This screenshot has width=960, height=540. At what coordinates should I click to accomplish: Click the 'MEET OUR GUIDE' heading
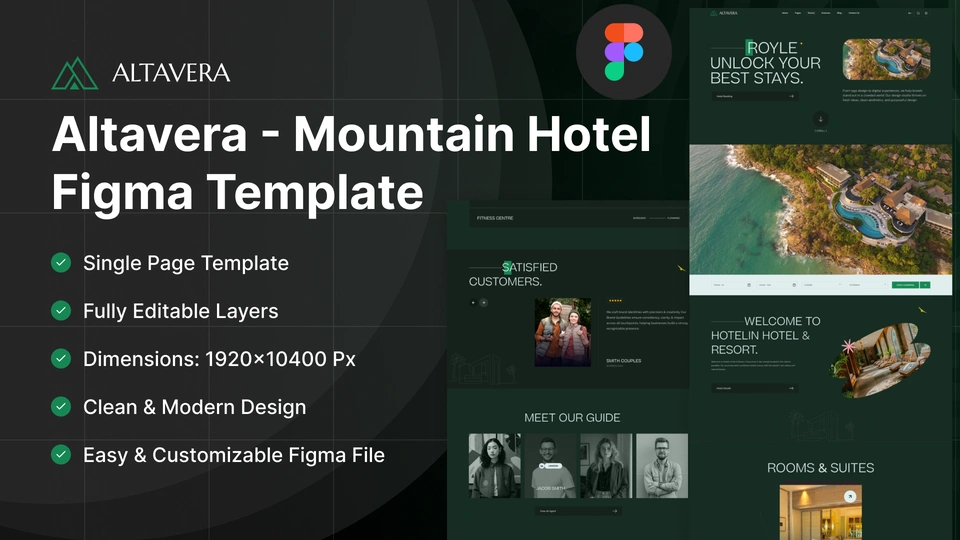coord(572,418)
